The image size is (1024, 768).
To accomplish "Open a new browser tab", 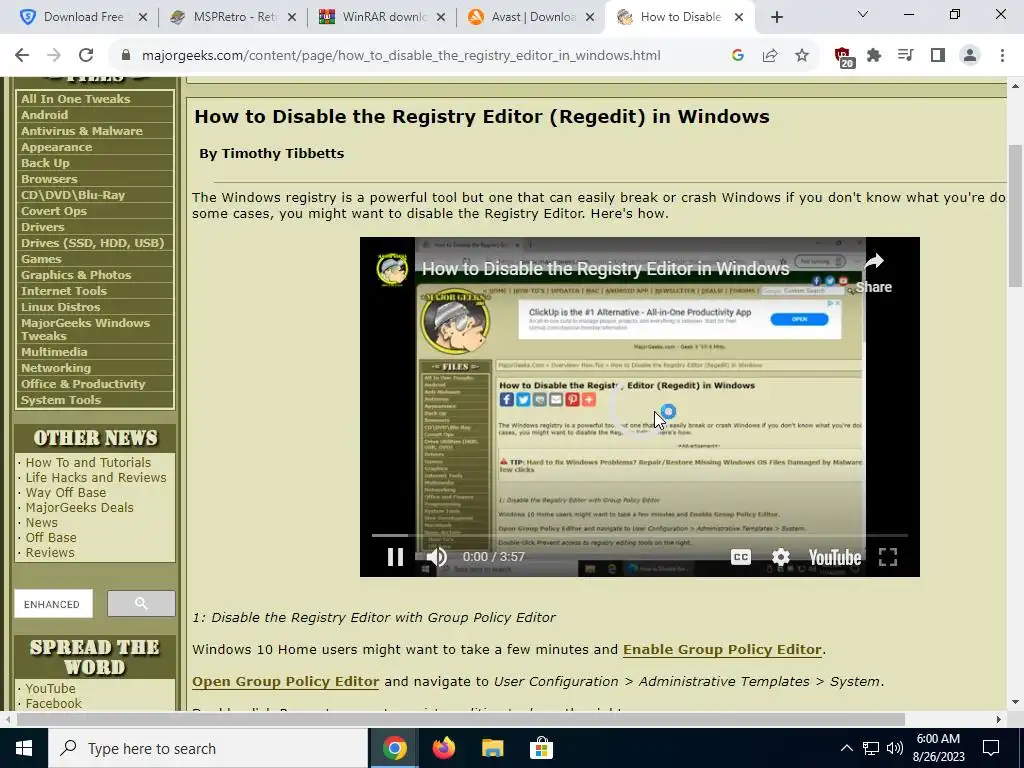I will 776,18.
